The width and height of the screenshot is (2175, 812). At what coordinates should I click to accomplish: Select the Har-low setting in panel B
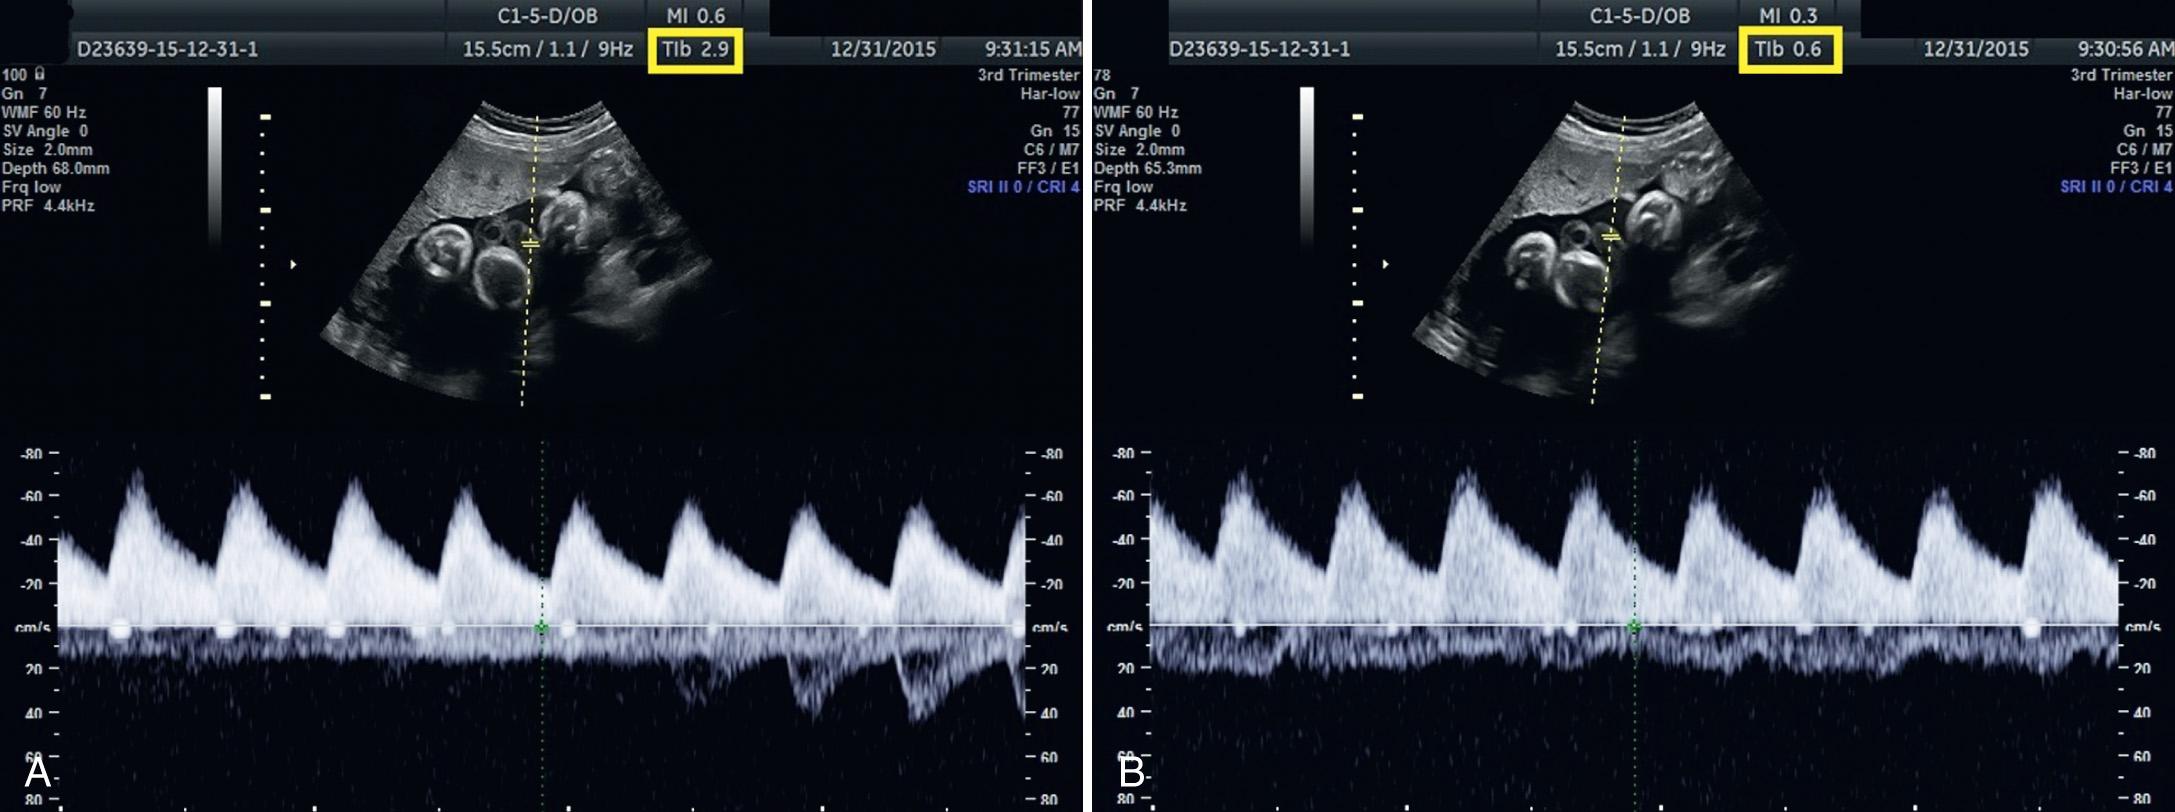pos(2144,93)
